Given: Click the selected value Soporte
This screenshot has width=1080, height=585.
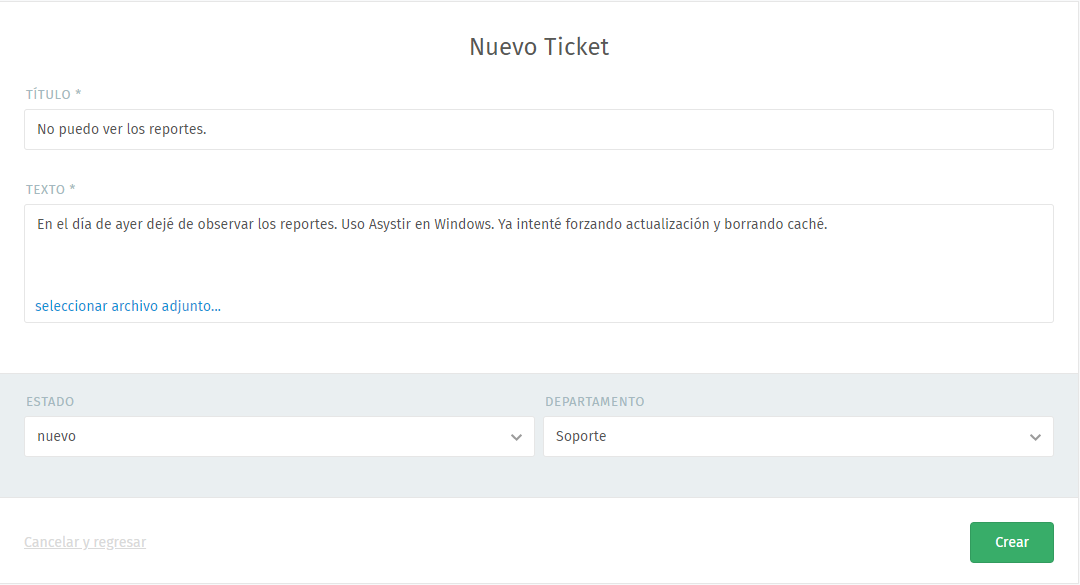Looking at the screenshot, I should coord(581,437).
